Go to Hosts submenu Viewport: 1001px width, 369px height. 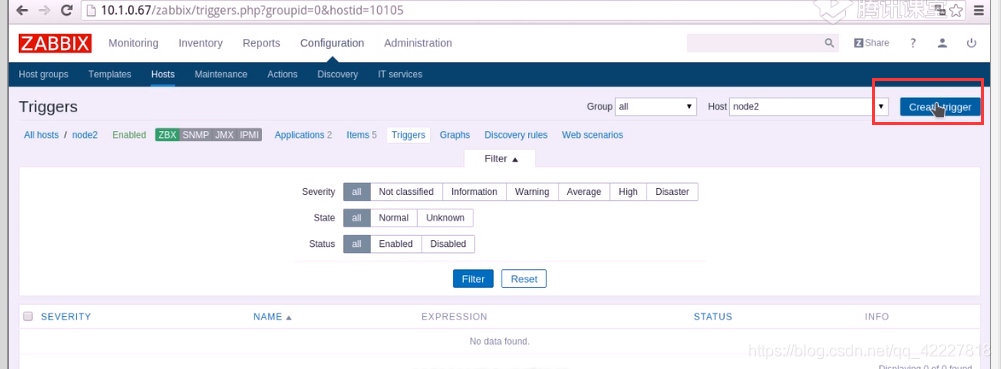pos(163,74)
